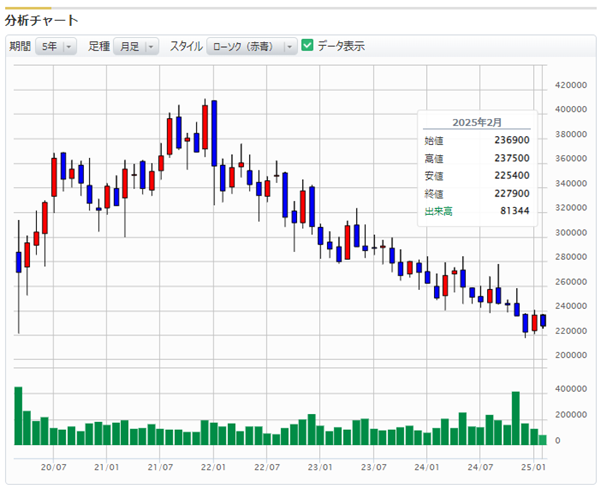Image resolution: width=601 pixels, height=490 pixels.
Task: Open the スタイル ローソク(赤青) dropdown
Action: 252,46
